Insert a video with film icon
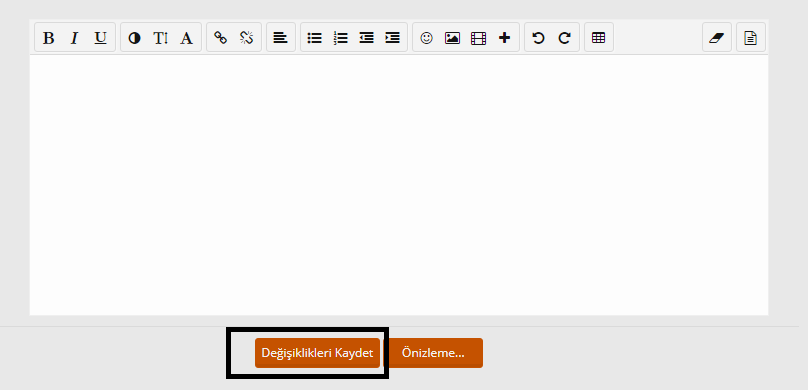The width and height of the screenshot is (808, 390). click(479, 38)
